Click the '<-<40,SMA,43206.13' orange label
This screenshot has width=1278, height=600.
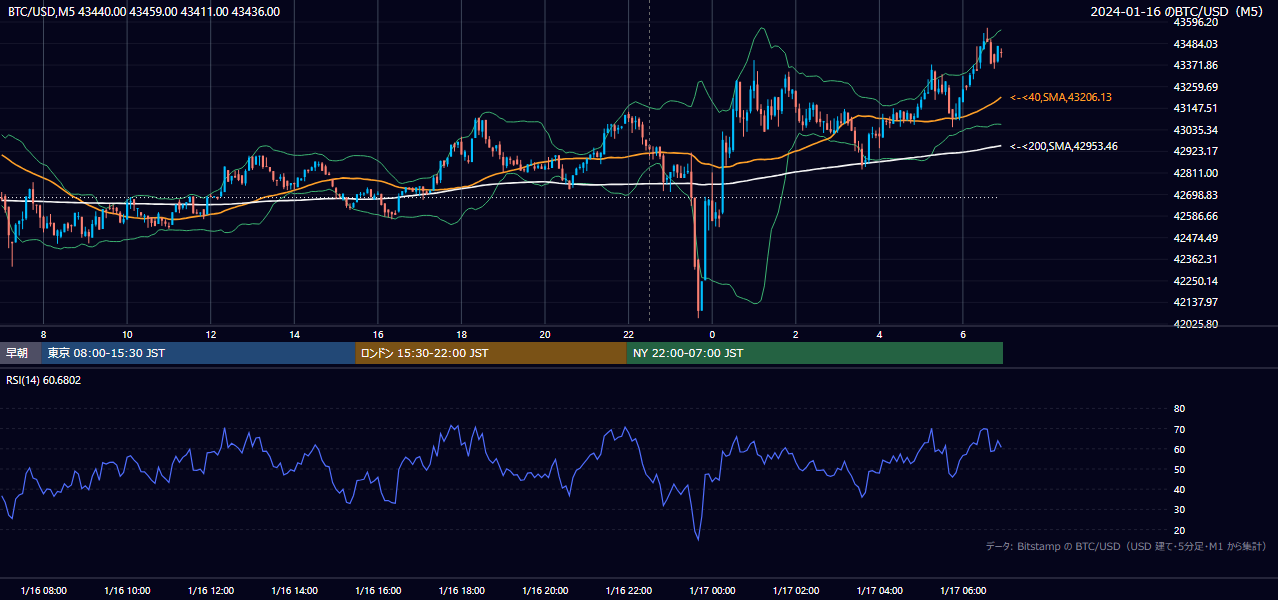[1061, 98]
